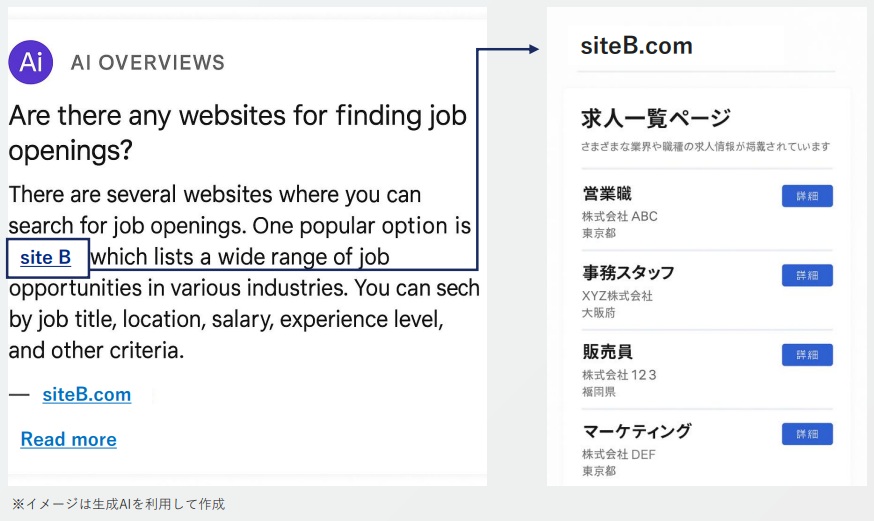The image size is (874, 521).
Task: Click the company name 株式会社 DEF
Action: tap(620, 454)
